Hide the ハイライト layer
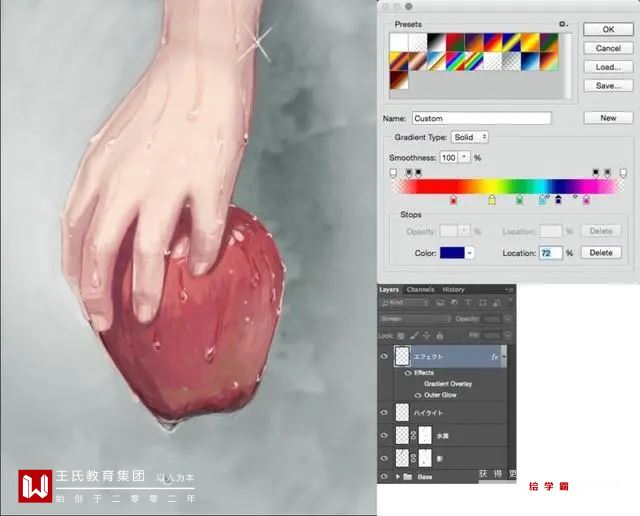Screen dimensions: 640x516 (384, 412)
